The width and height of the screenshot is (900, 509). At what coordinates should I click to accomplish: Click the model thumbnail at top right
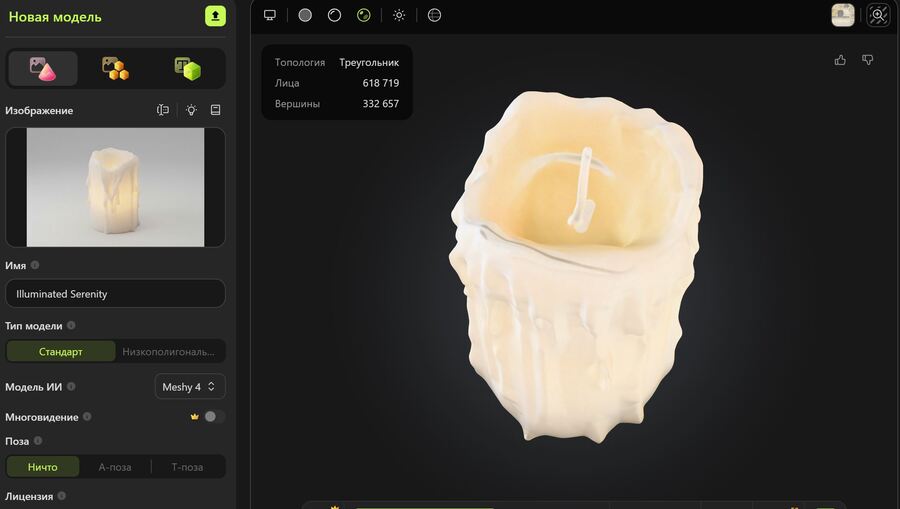click(x=843, y=15)
